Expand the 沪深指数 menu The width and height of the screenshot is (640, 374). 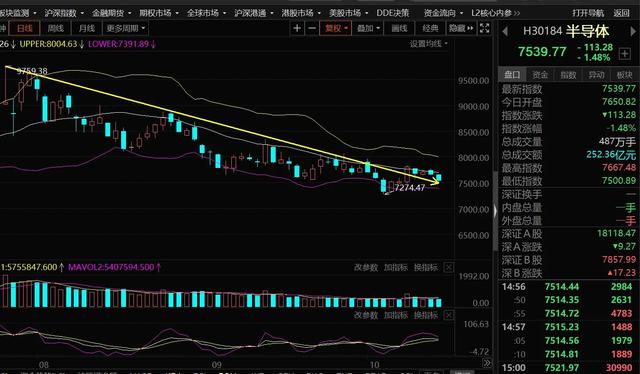click(x=64, y=13)
